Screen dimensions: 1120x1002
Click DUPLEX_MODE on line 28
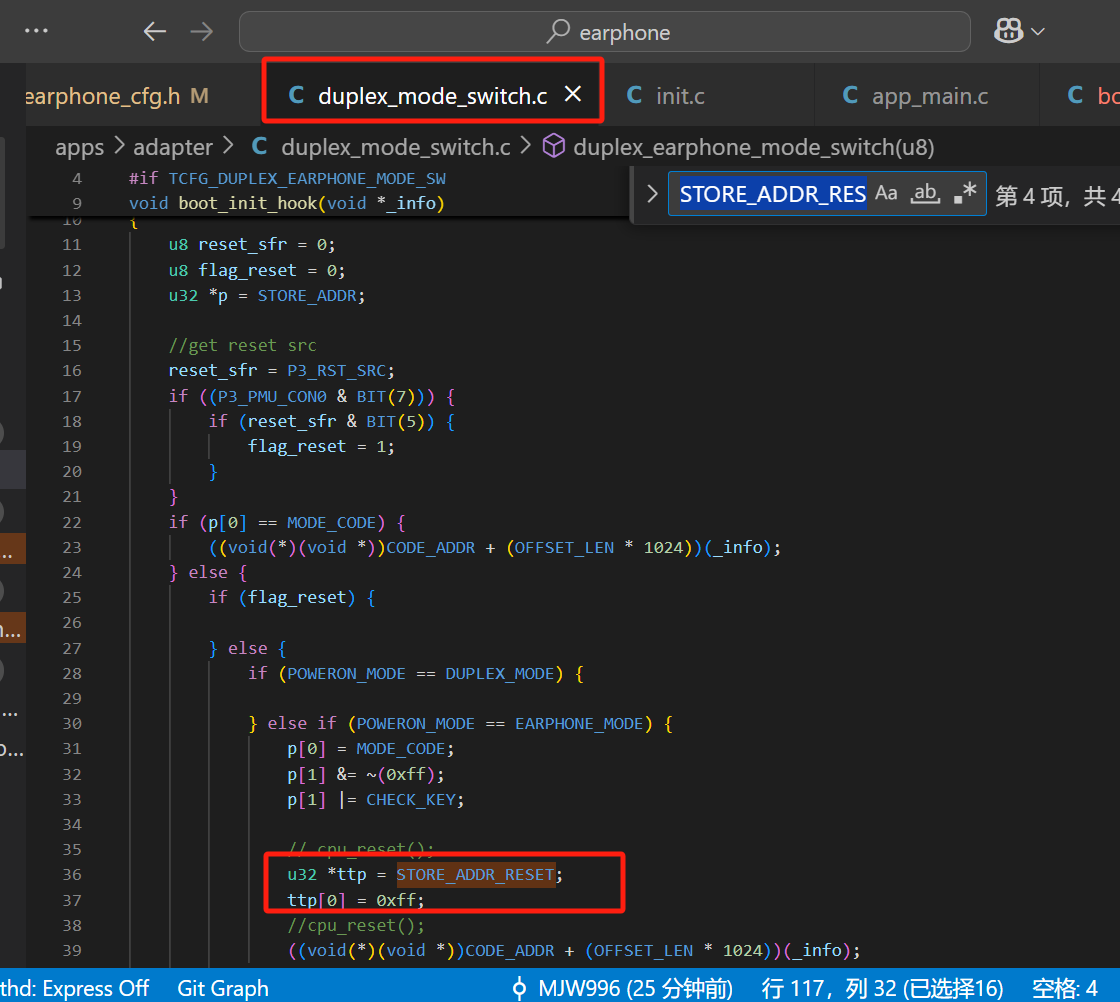pyautogui.click(x=500, y=673)
